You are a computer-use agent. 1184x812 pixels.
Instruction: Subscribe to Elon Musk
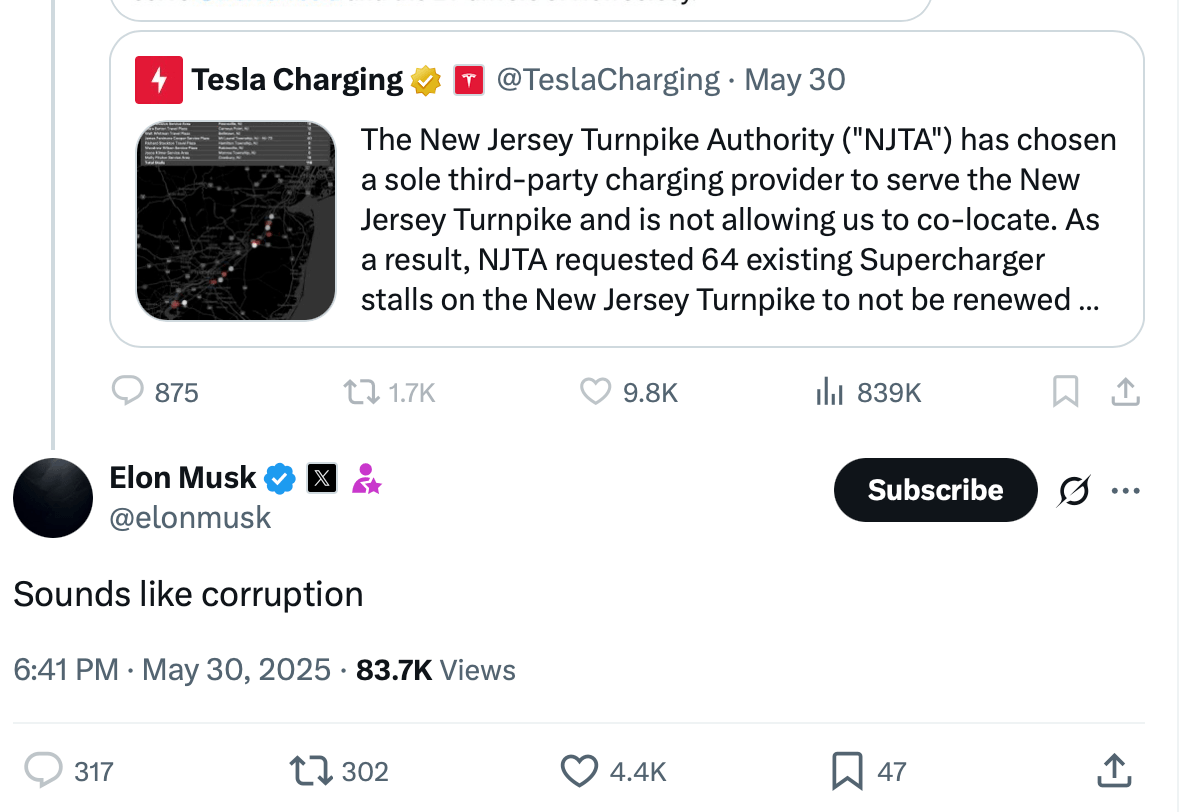click(x=935, y=490)
